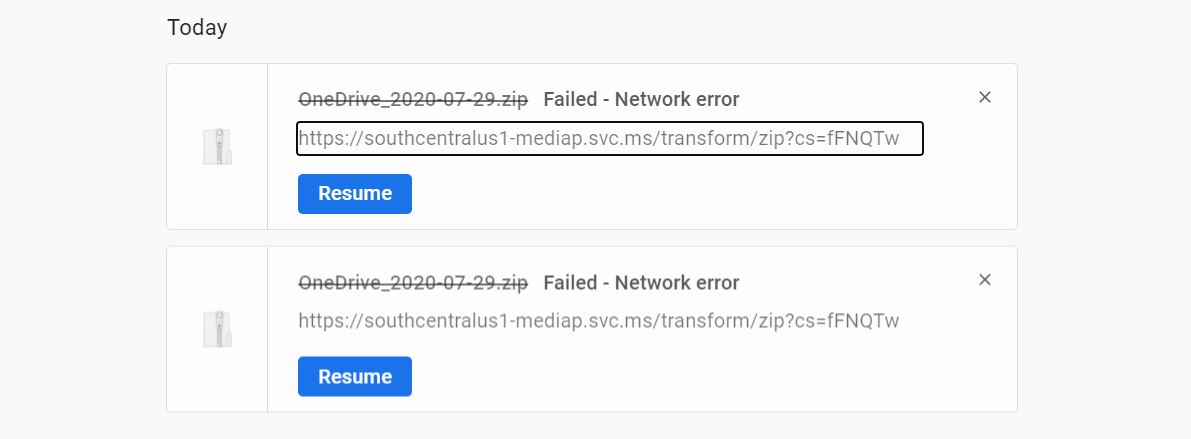Open the second download's source URL link
The image size is (1191, 439).
599,321
